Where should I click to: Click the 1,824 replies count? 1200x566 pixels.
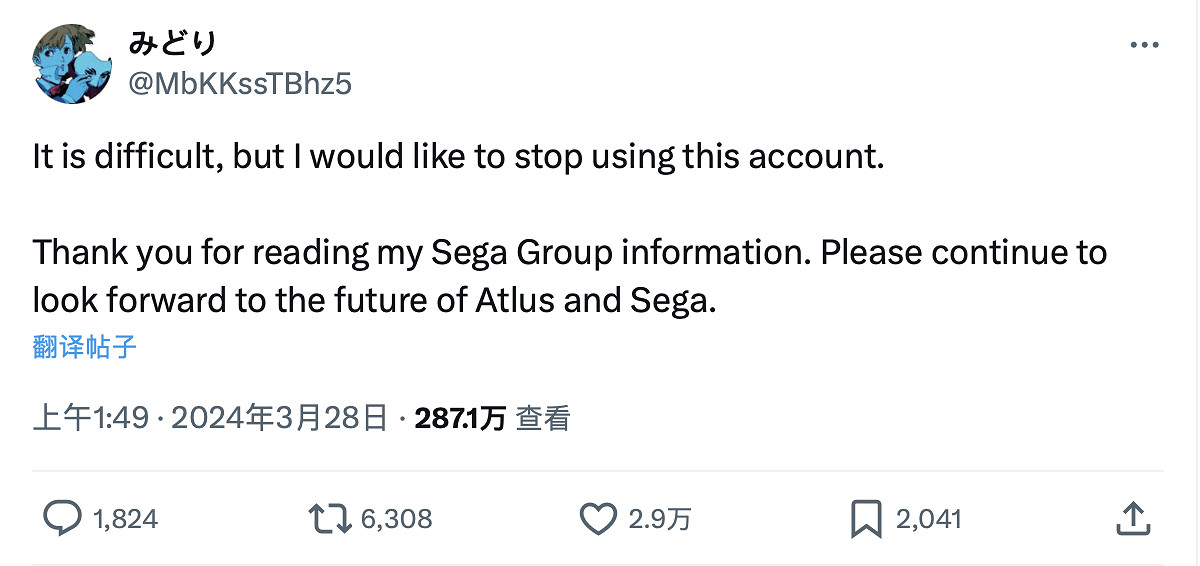[x=125, y=519]
